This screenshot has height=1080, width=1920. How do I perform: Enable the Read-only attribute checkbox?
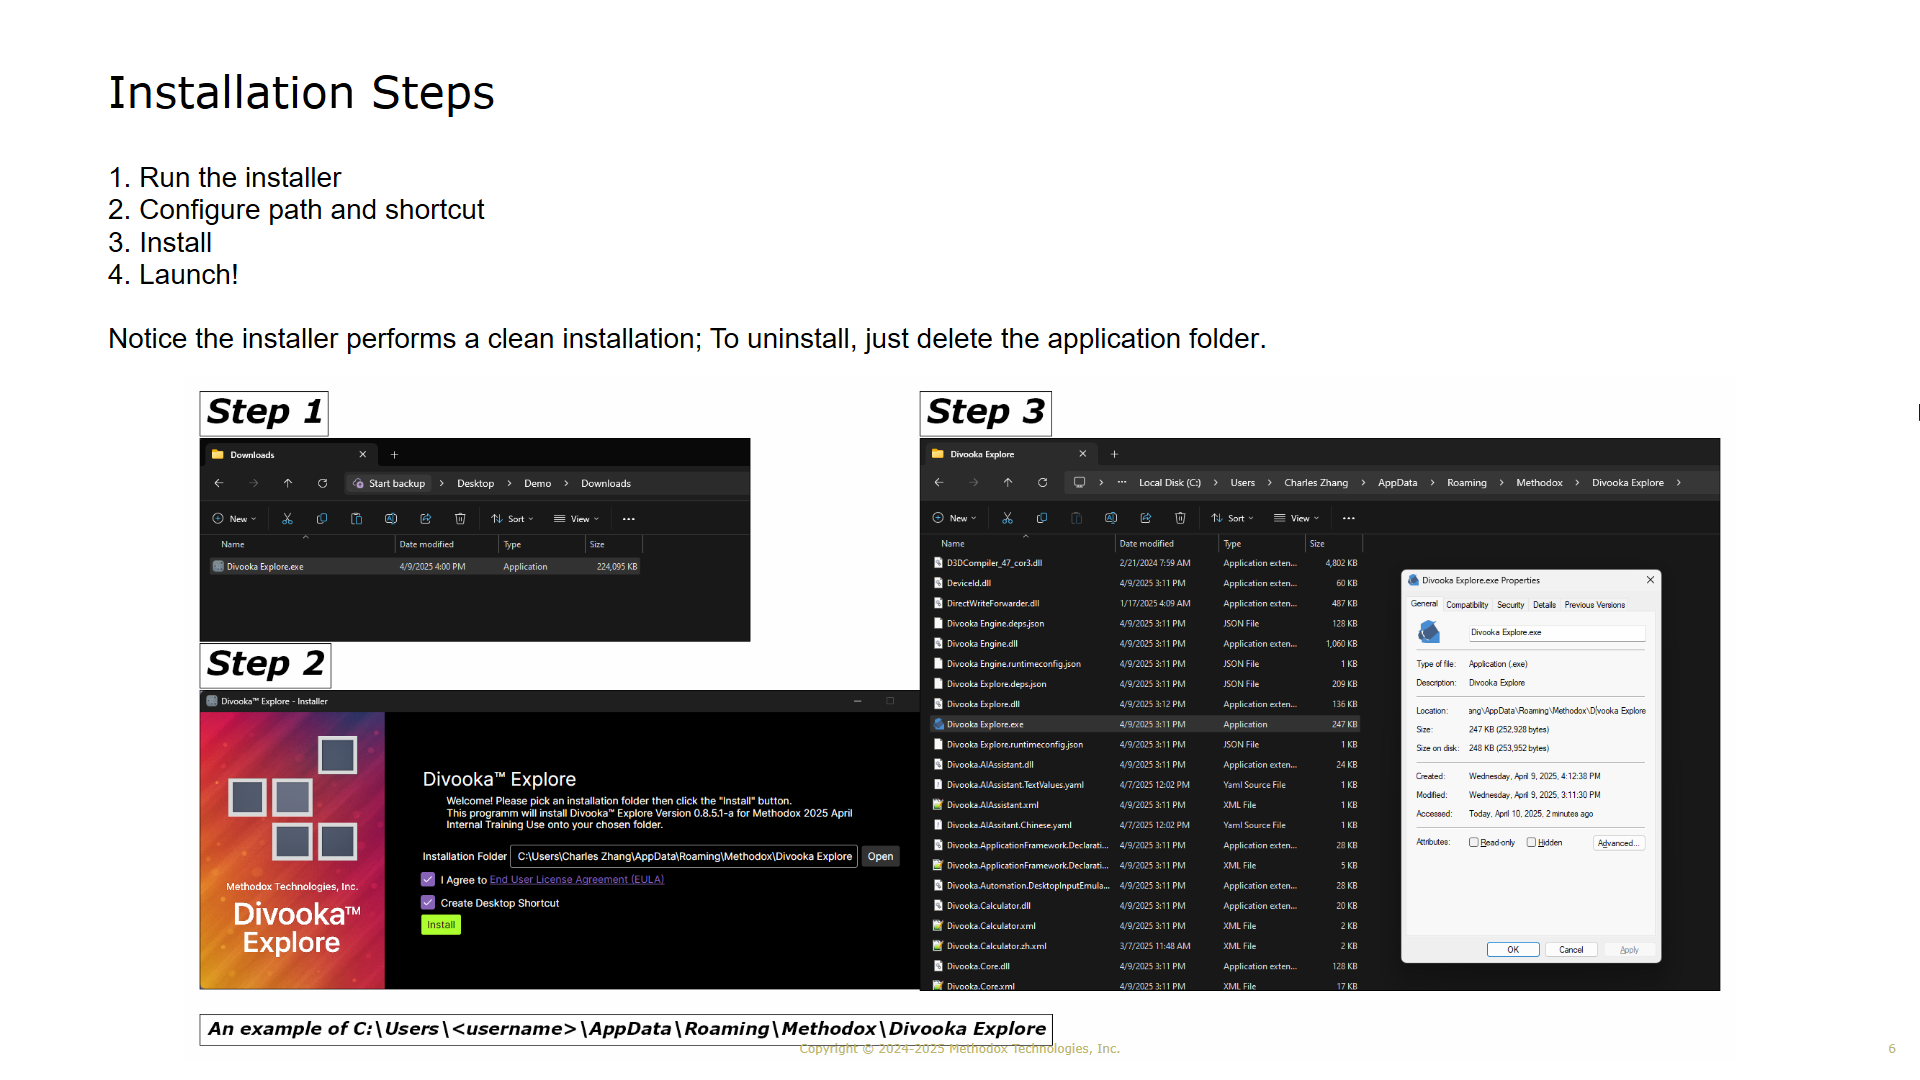[1473, 843]
